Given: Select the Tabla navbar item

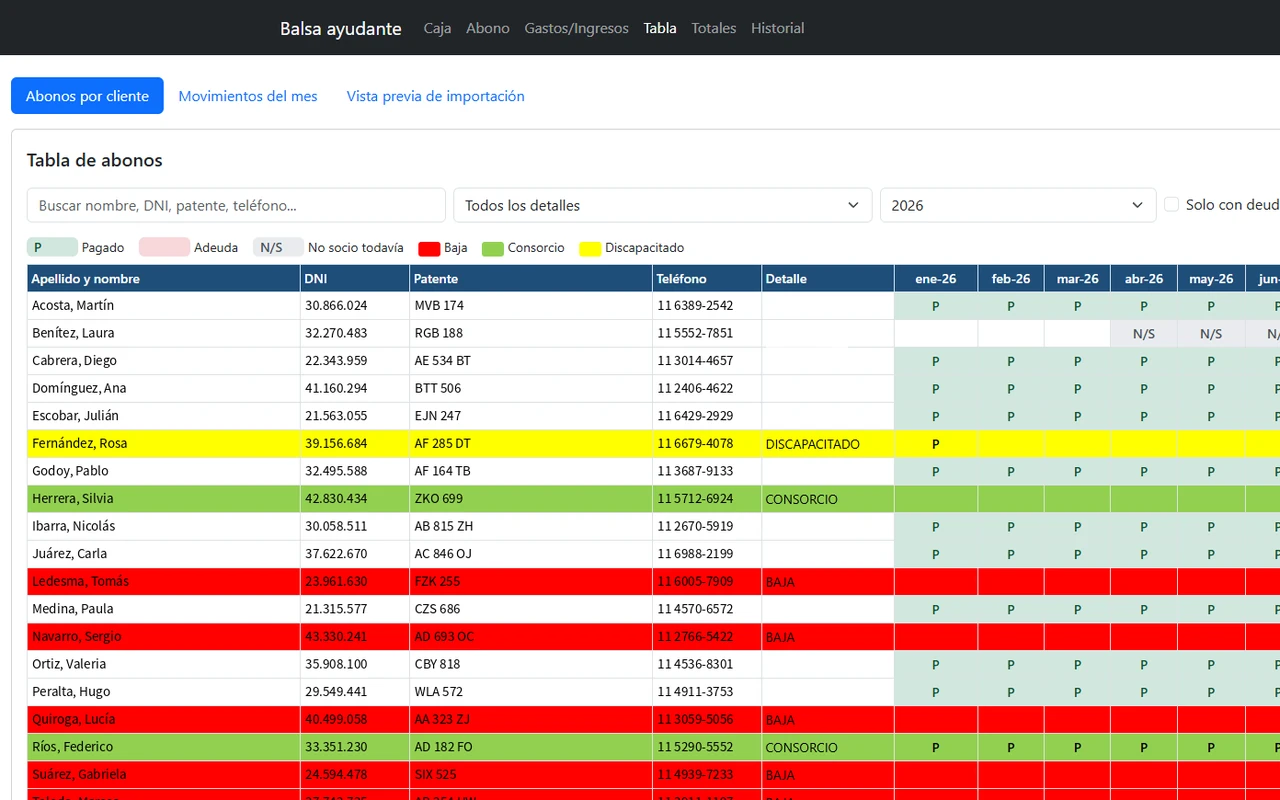Looking at the screenshot, I should [660, 28].
